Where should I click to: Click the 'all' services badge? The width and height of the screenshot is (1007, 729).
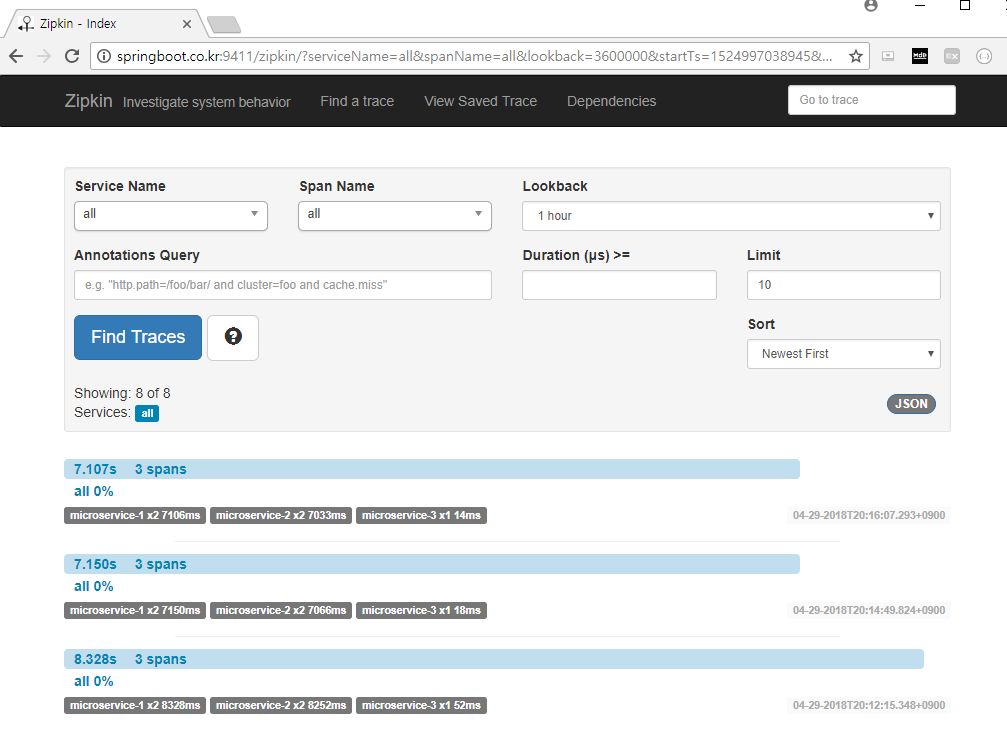pyautogui.click(x=147, y=414)
